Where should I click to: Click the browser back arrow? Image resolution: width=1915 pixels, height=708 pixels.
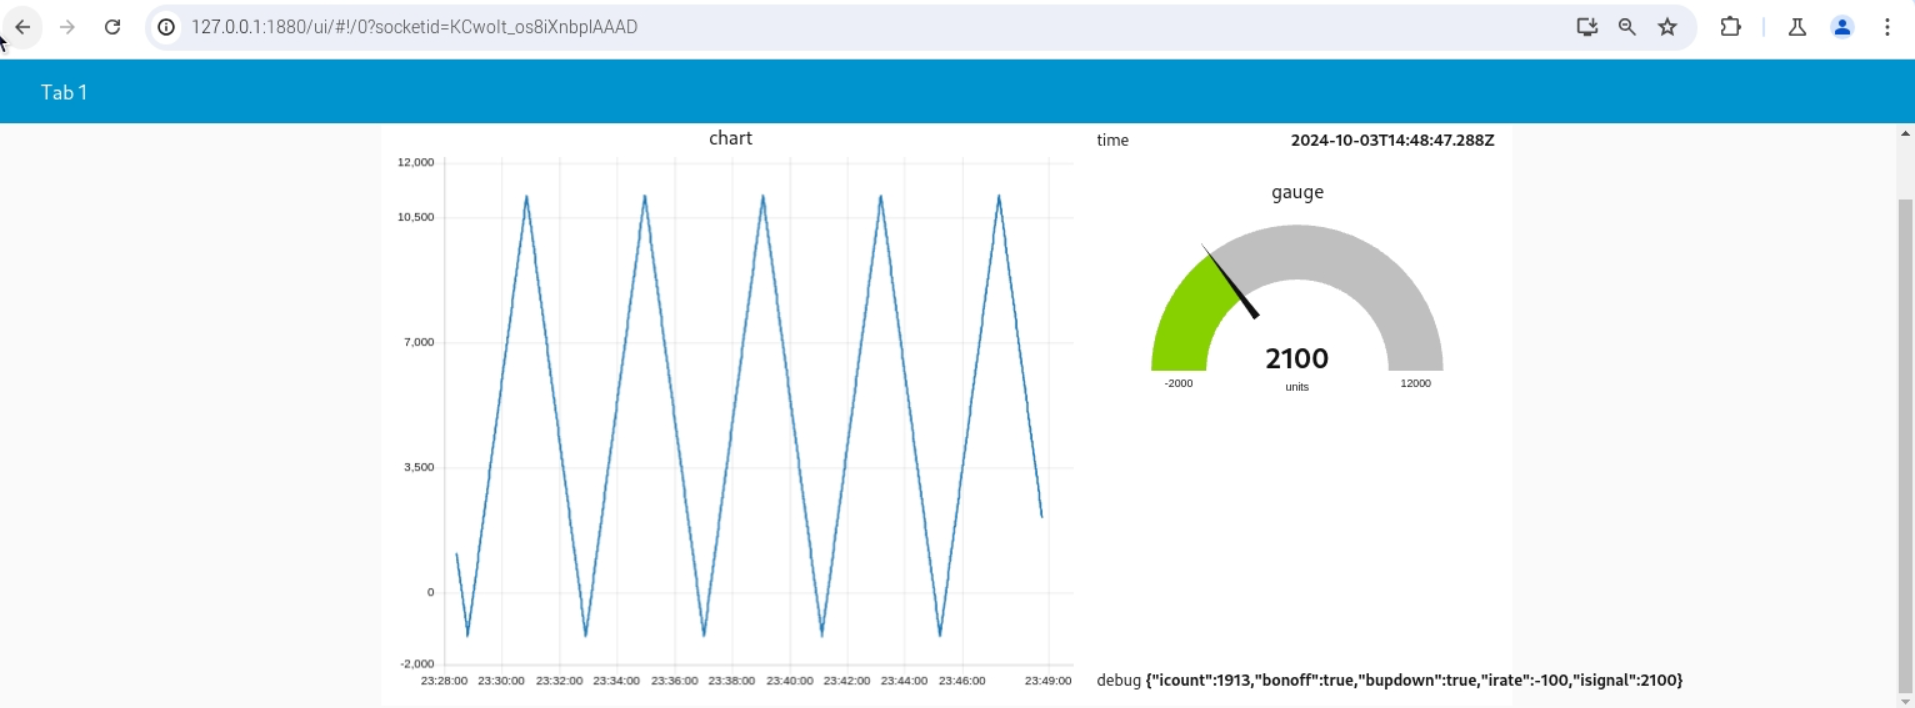point(22,27)
